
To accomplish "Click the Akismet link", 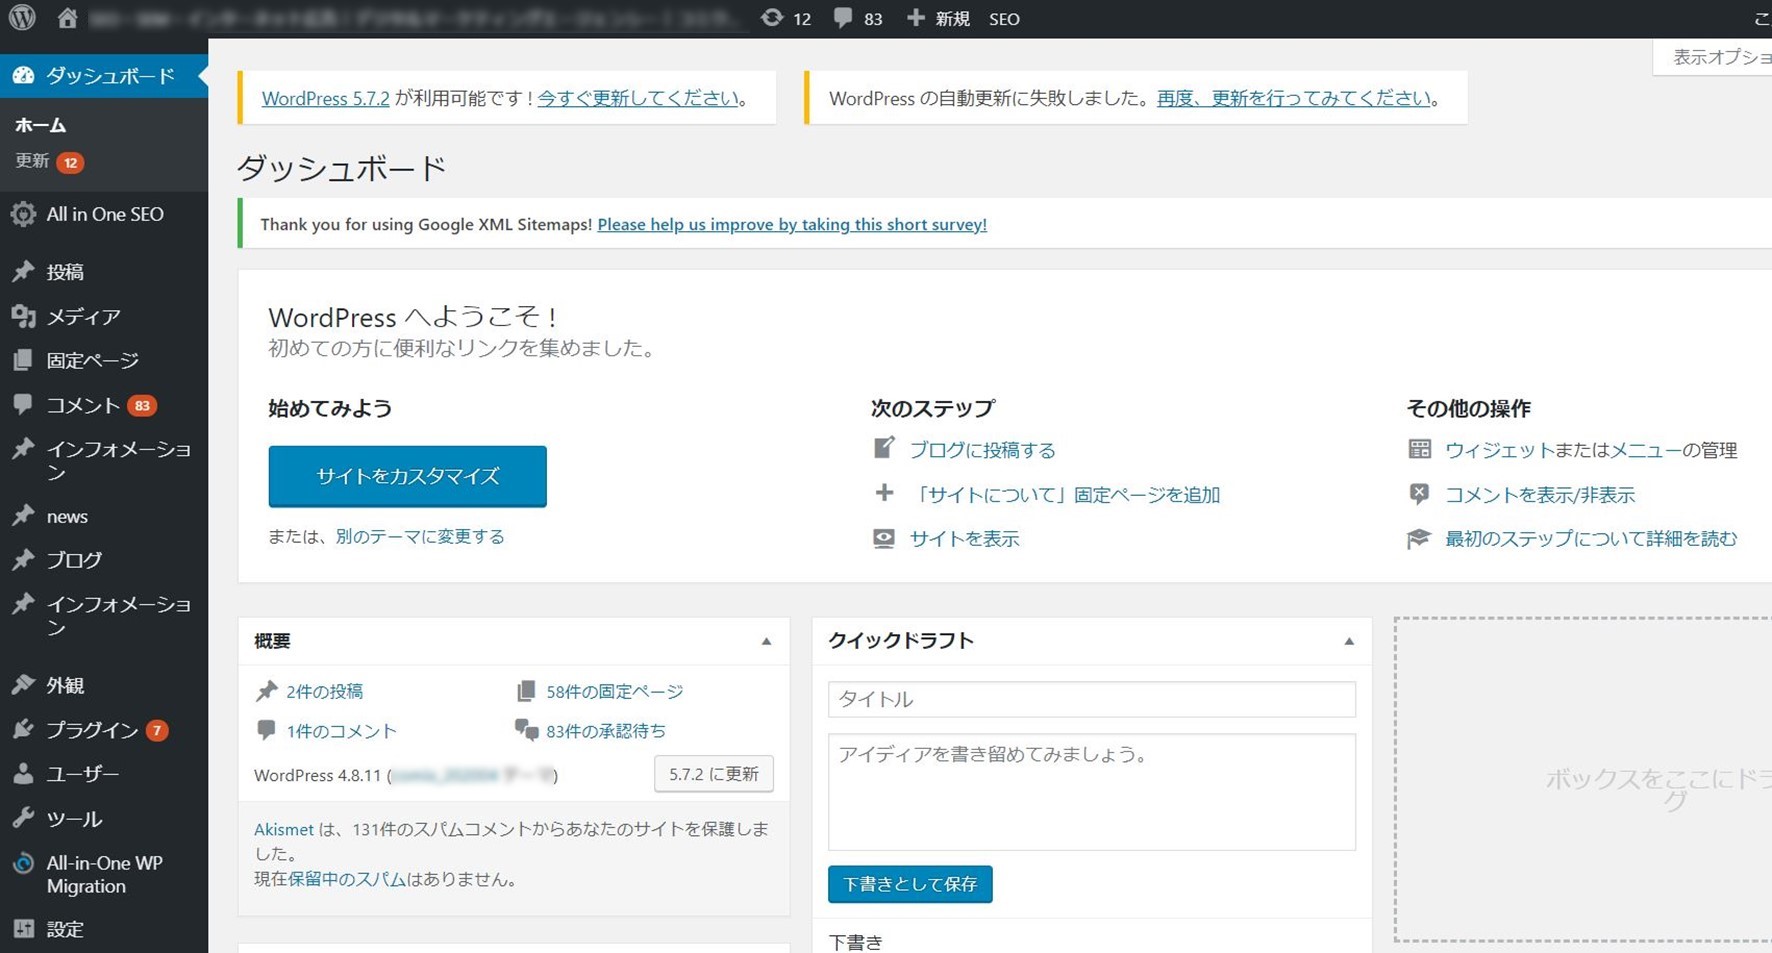I will click(x=284, y=829).
